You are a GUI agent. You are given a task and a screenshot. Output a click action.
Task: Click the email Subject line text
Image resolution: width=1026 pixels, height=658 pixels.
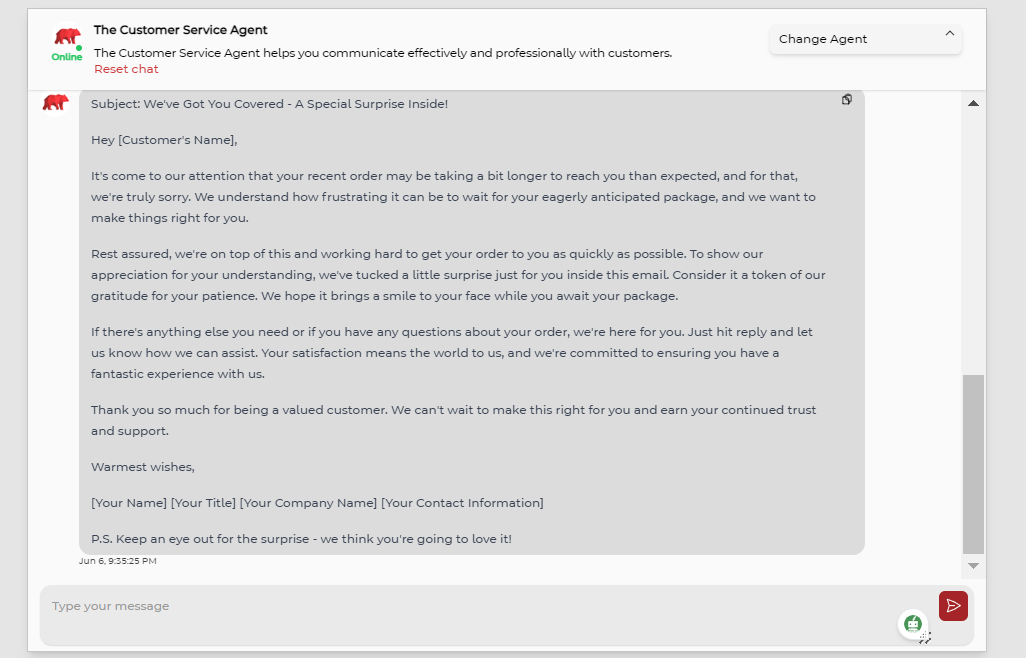point(269,104)
